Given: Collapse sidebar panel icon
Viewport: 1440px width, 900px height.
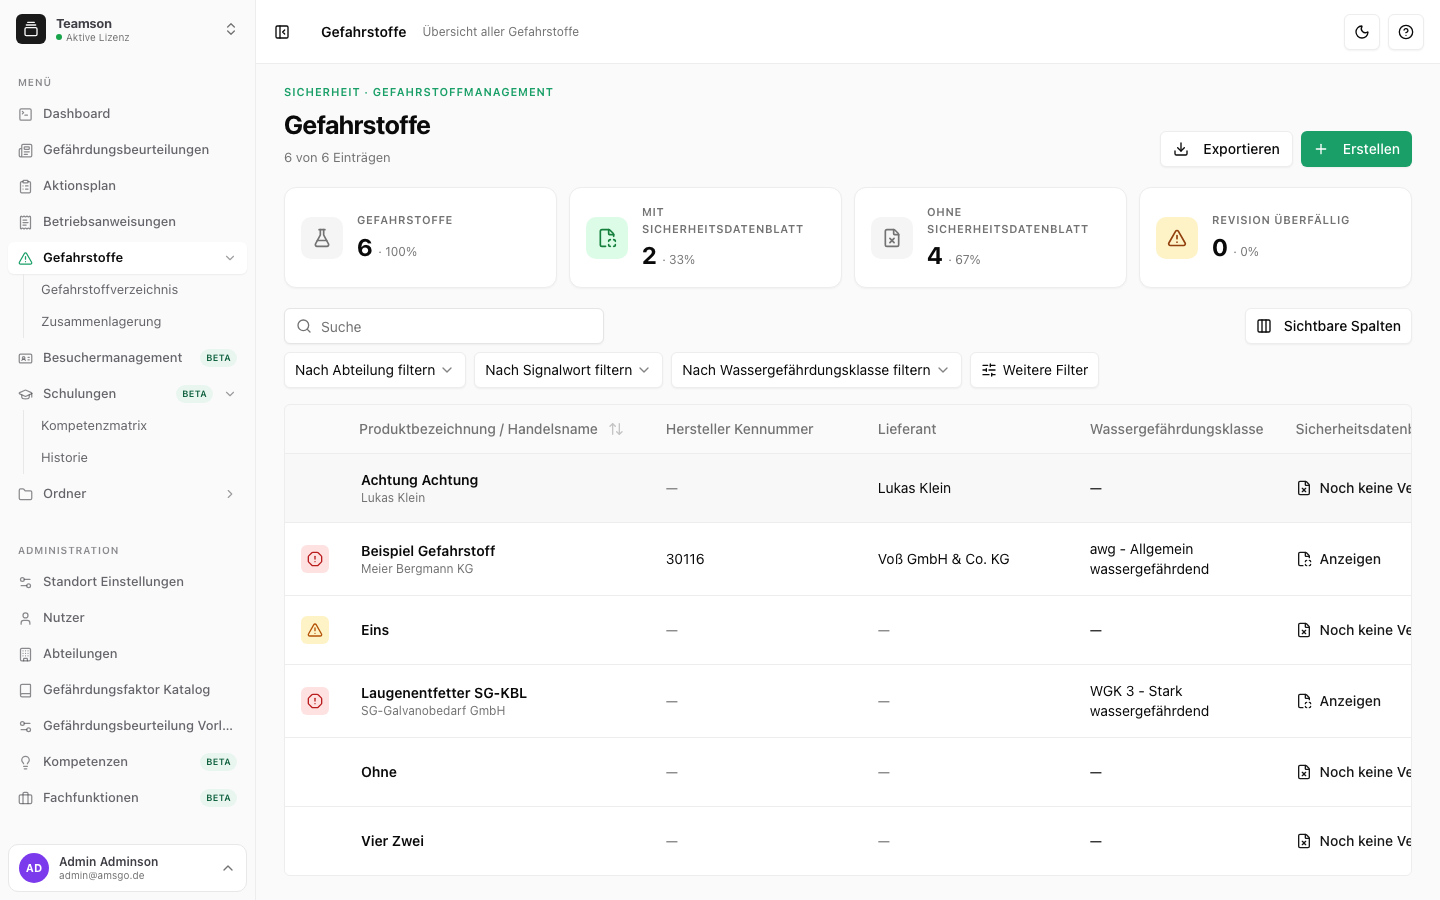Looking at the screenshot, I should (x=282, y=32).
